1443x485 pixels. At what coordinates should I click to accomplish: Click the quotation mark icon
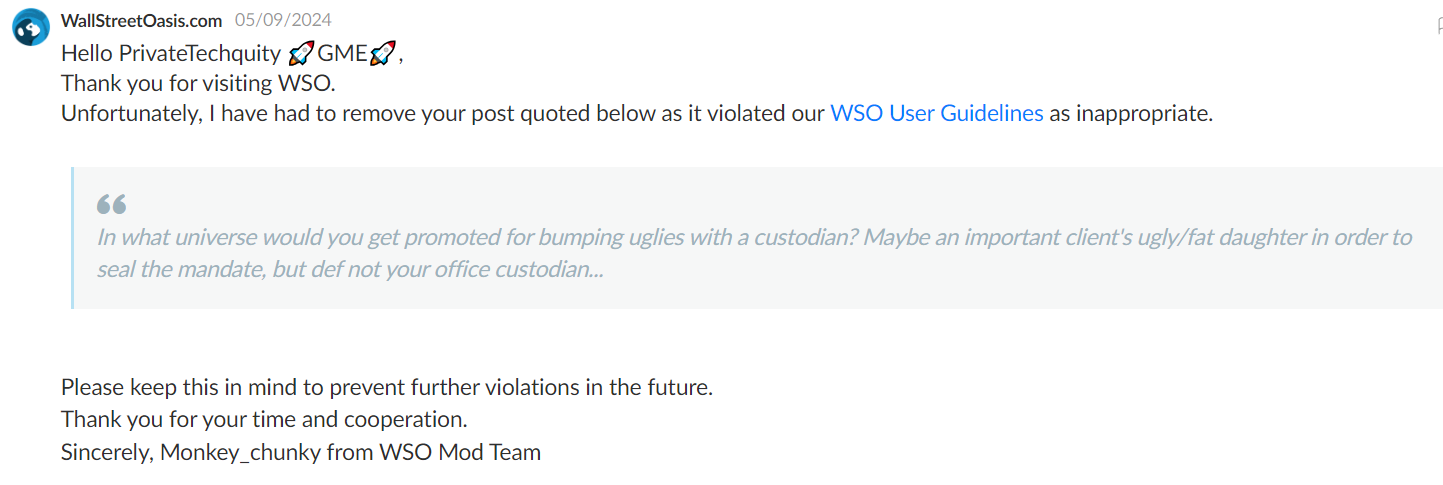coord(111,204)
